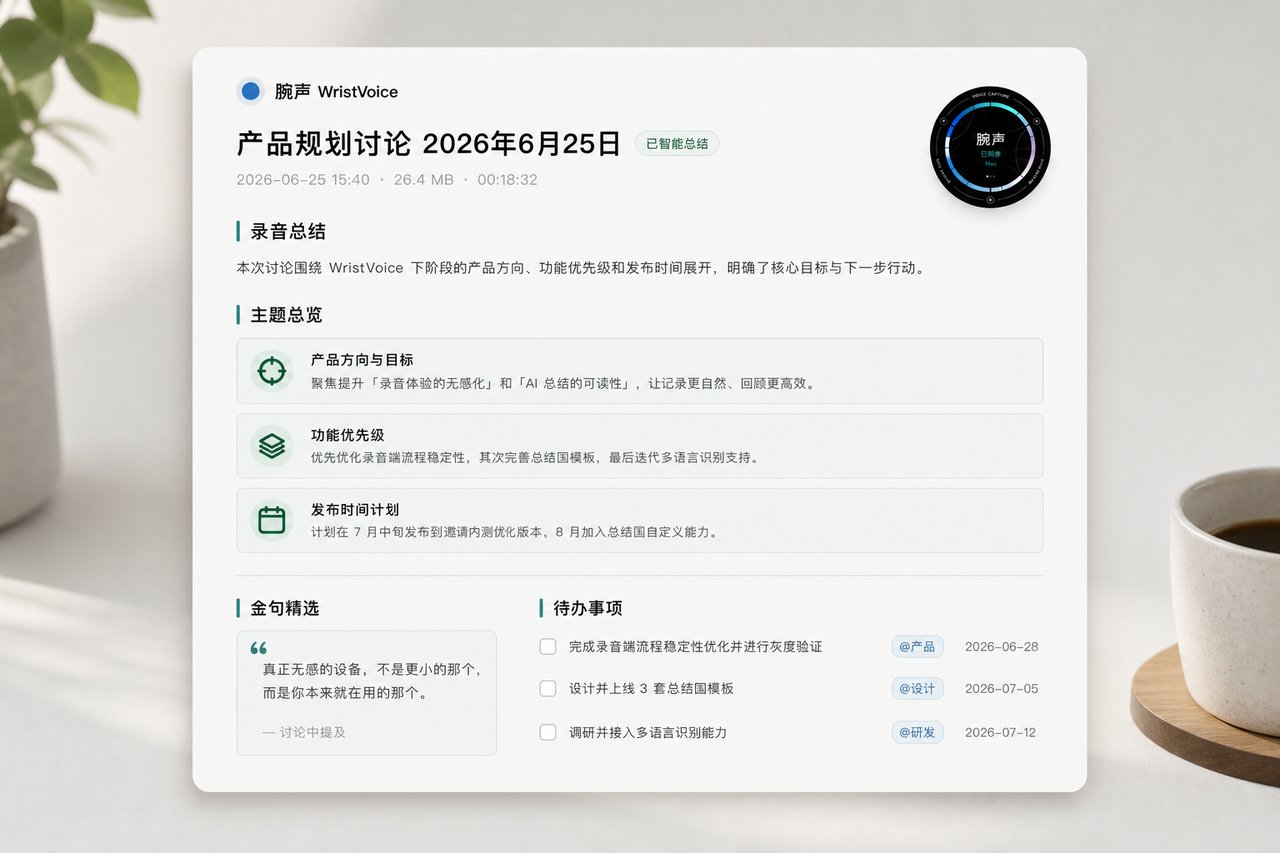
Task: Click the summary paragraph starting 本次讨论围绕
Action: (581, 268)
